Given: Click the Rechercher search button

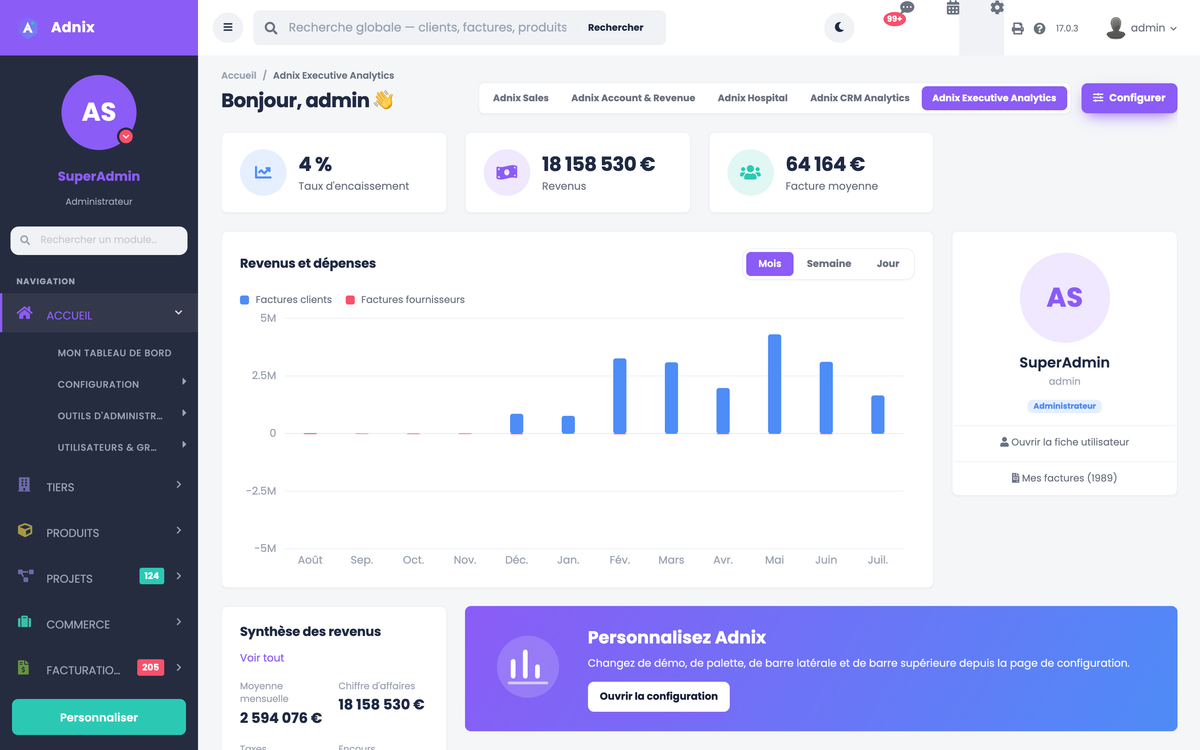Looking at the screenshot, I should click(616, 28).
